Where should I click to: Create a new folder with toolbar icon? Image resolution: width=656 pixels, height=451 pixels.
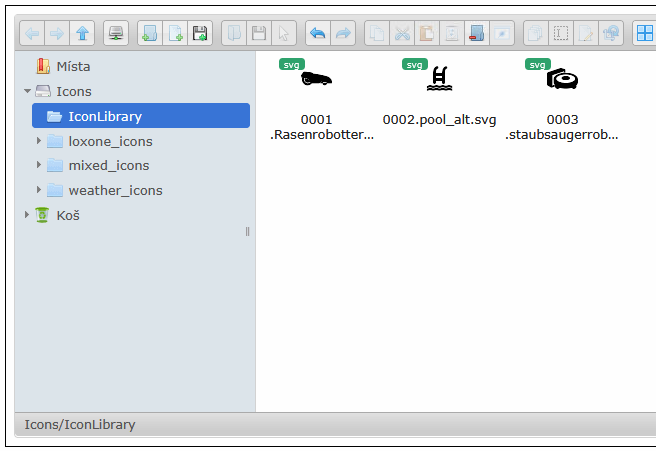(x=150, y=33)
